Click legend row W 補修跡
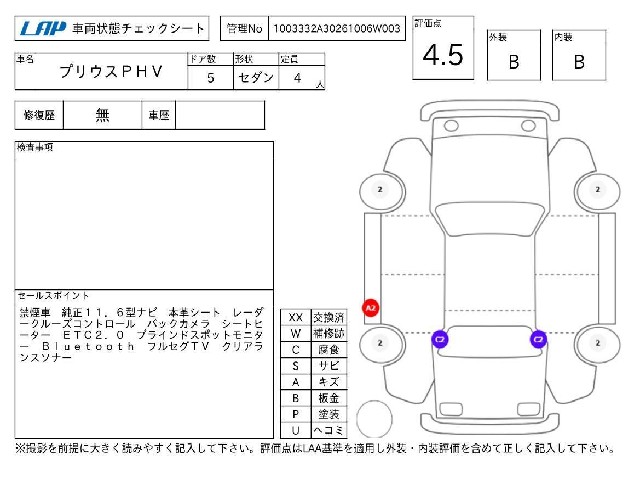 pyautogui.click(x=314, y=333)
